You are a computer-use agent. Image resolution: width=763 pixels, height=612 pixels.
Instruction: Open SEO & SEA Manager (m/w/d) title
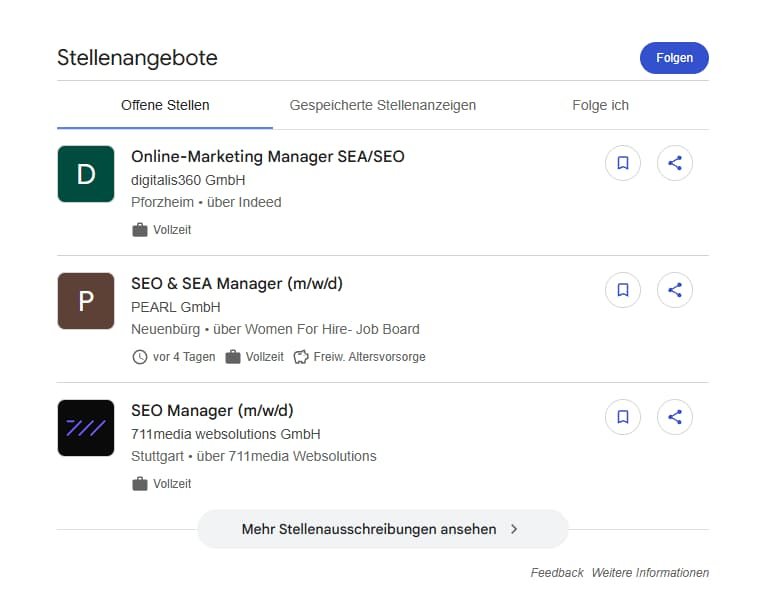237,284
